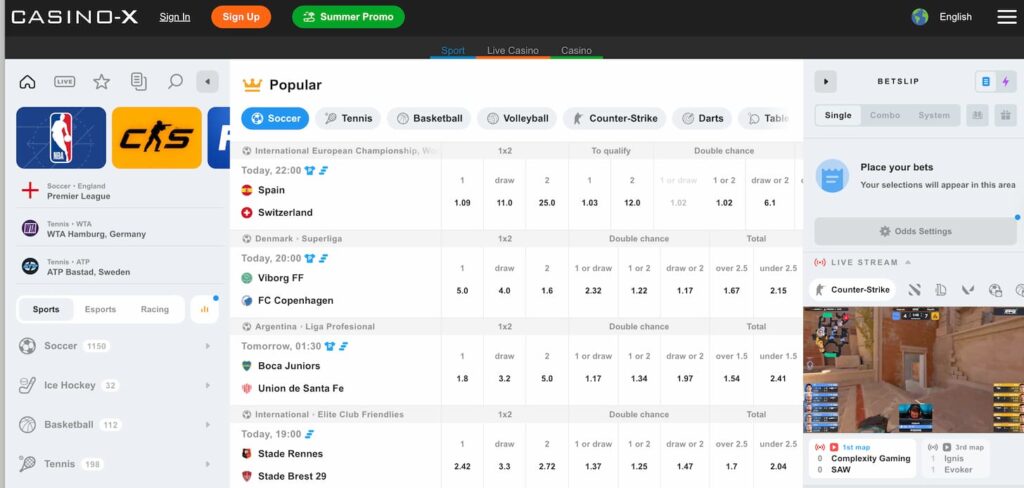
Task: Select the Counter-Strike popular filter chip
Action: (614, 118)
